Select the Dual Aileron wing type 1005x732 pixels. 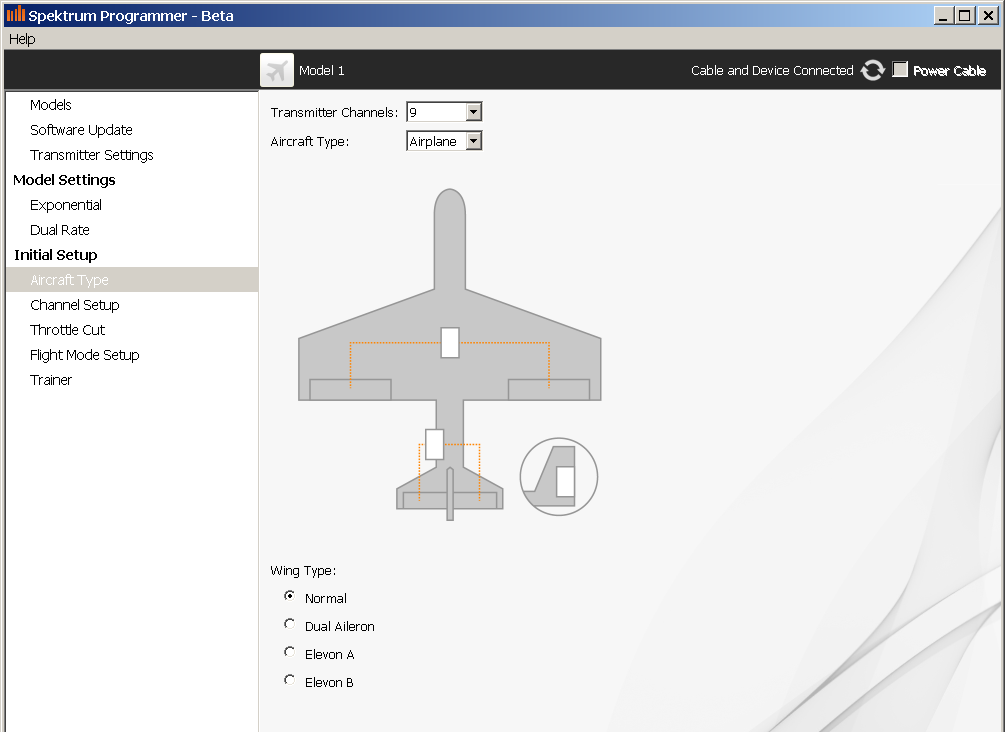(x=290, y=624)
